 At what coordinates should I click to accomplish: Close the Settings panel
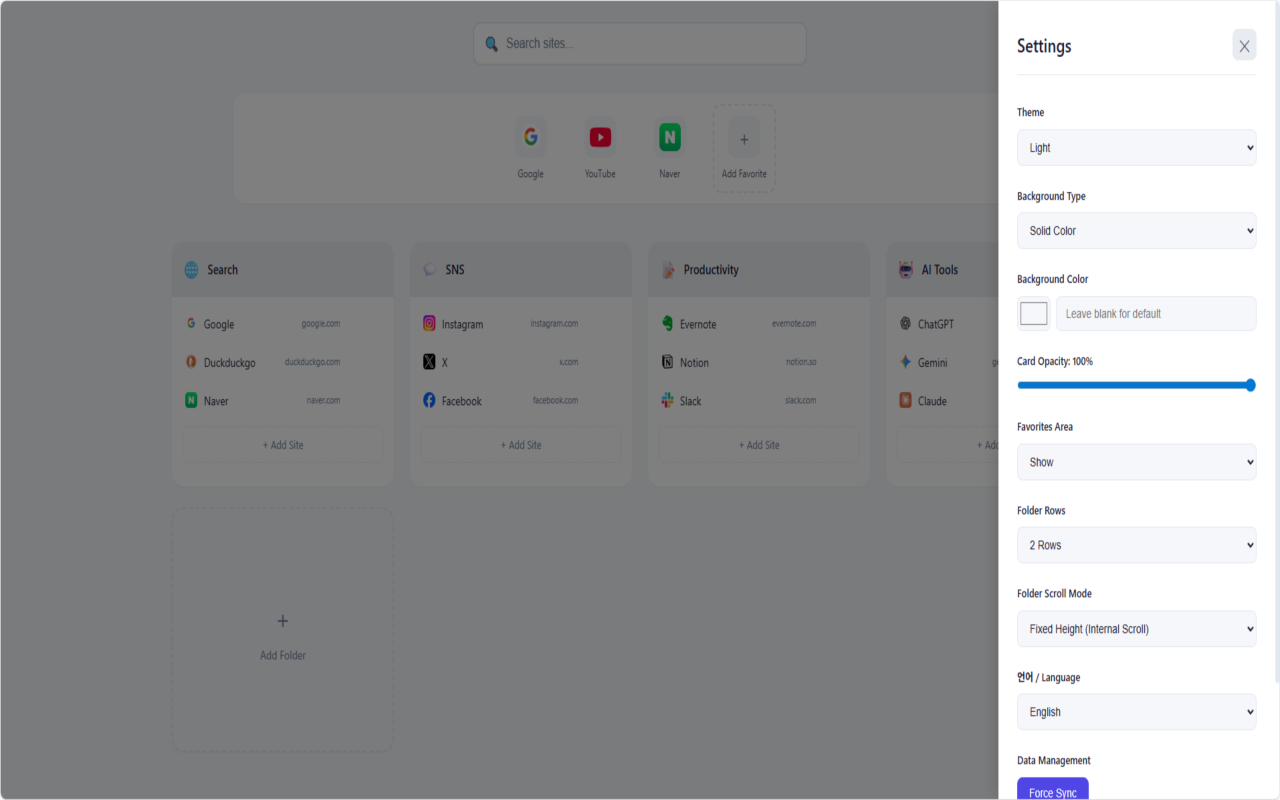coord(1244,46)
